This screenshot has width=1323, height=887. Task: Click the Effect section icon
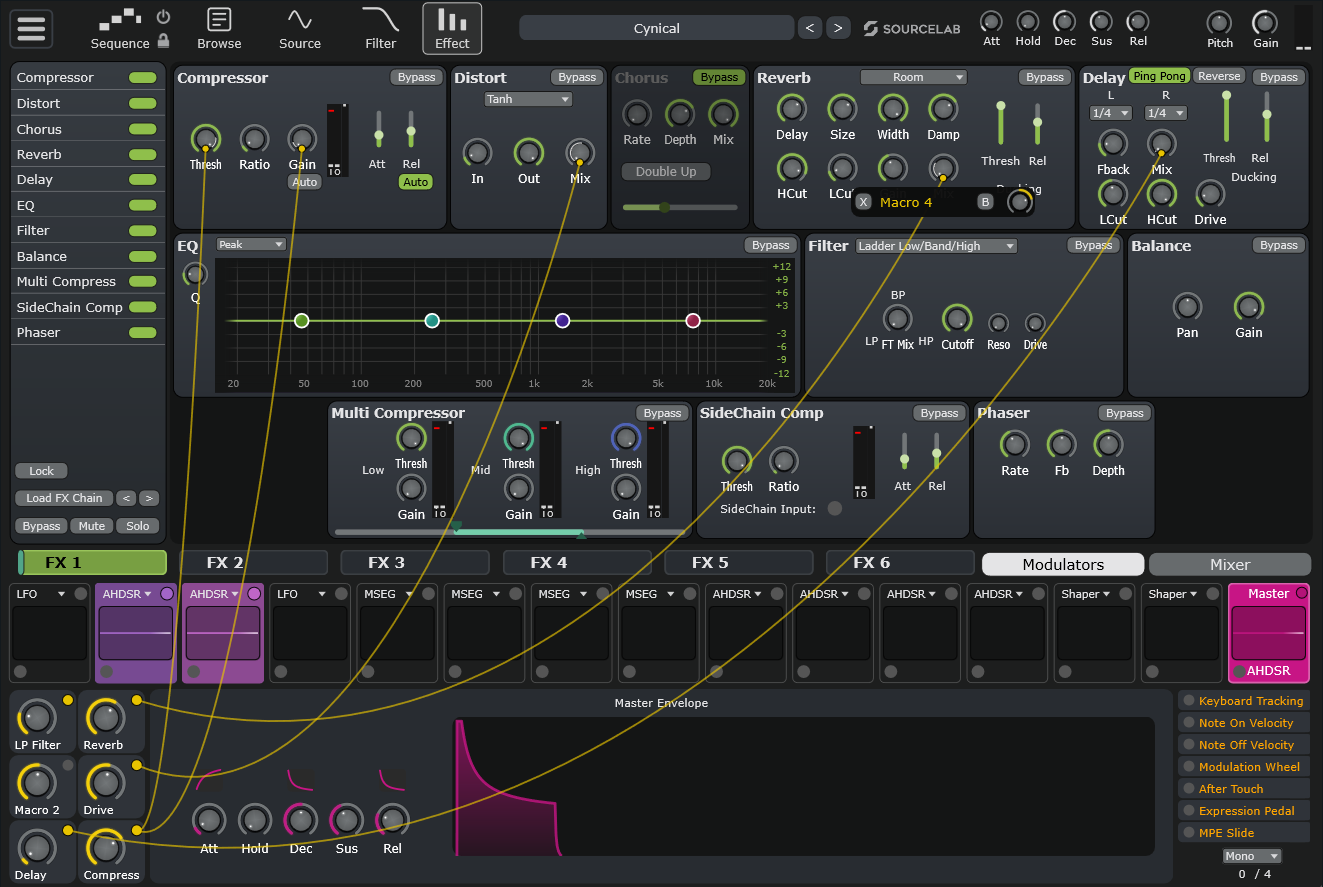pos(452,28)
